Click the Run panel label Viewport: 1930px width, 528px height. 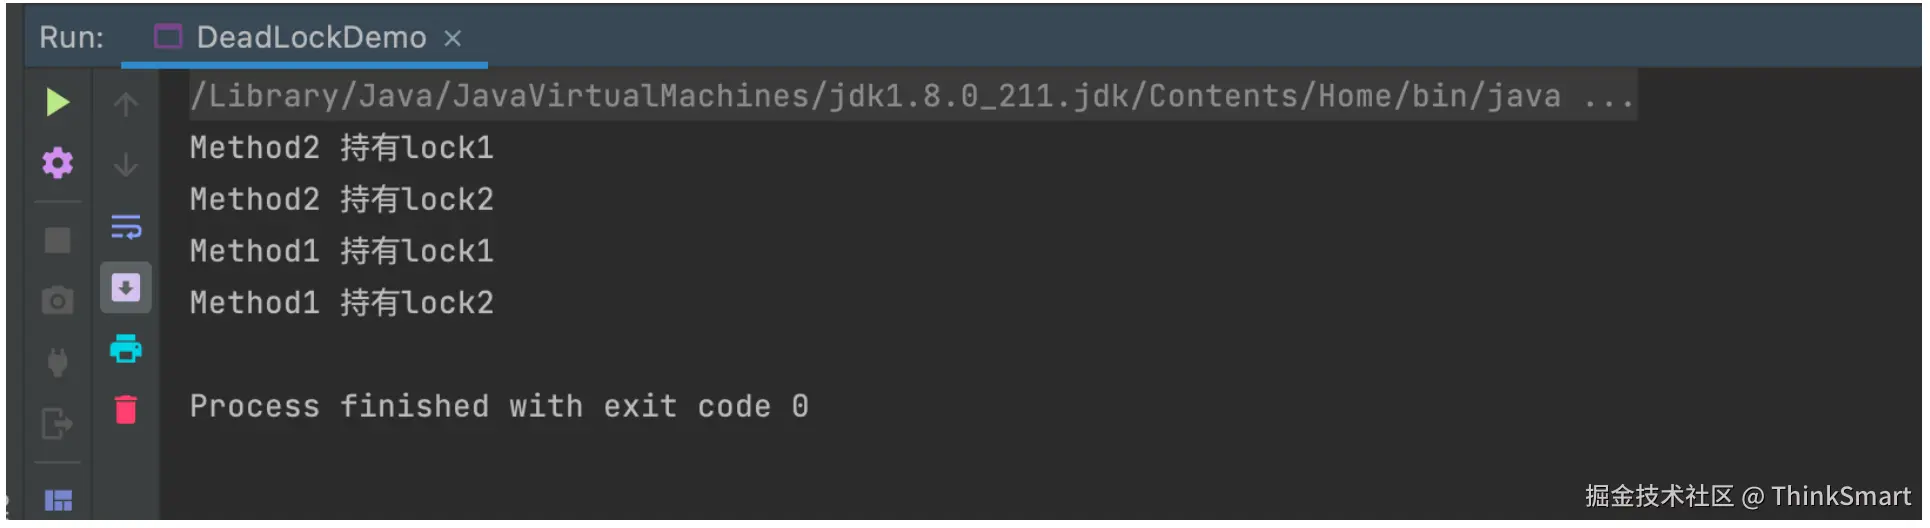pyautogui.click(x=71, y=38)
